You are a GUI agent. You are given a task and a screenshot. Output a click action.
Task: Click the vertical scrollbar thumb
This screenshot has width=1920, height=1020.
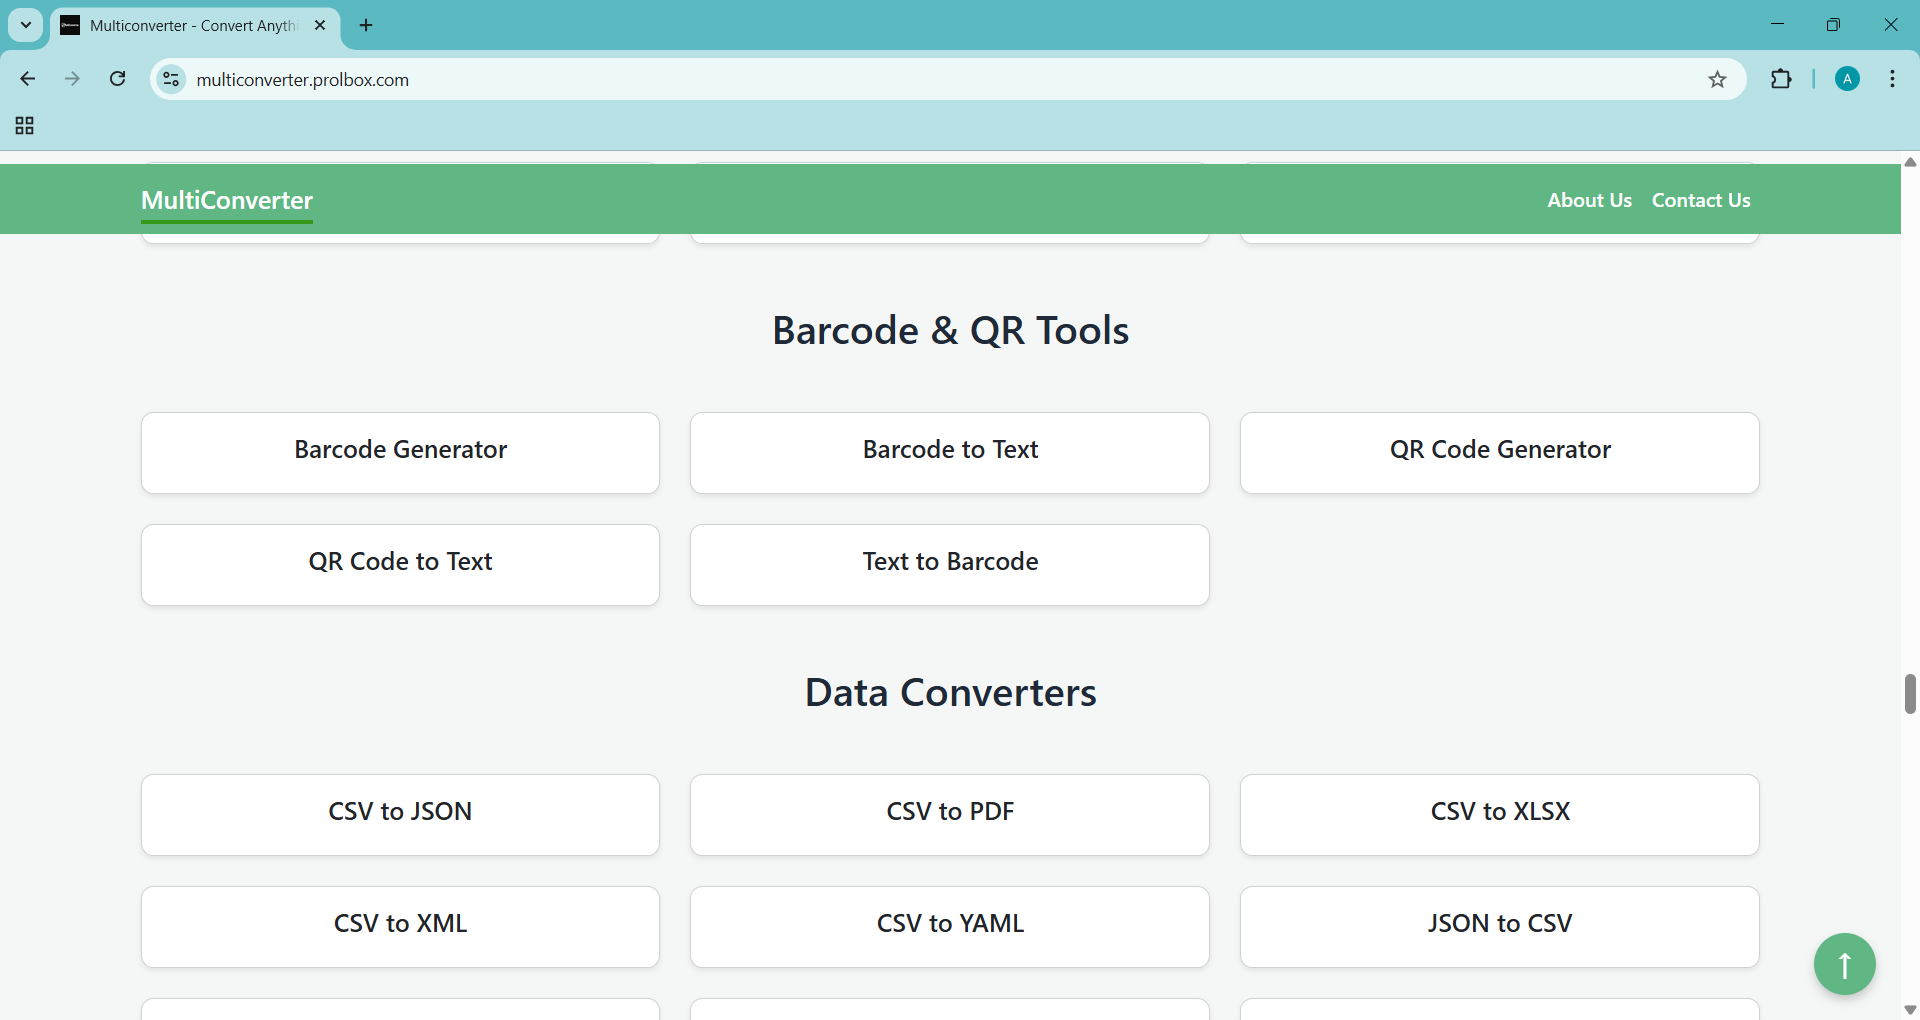point(1910,693)
